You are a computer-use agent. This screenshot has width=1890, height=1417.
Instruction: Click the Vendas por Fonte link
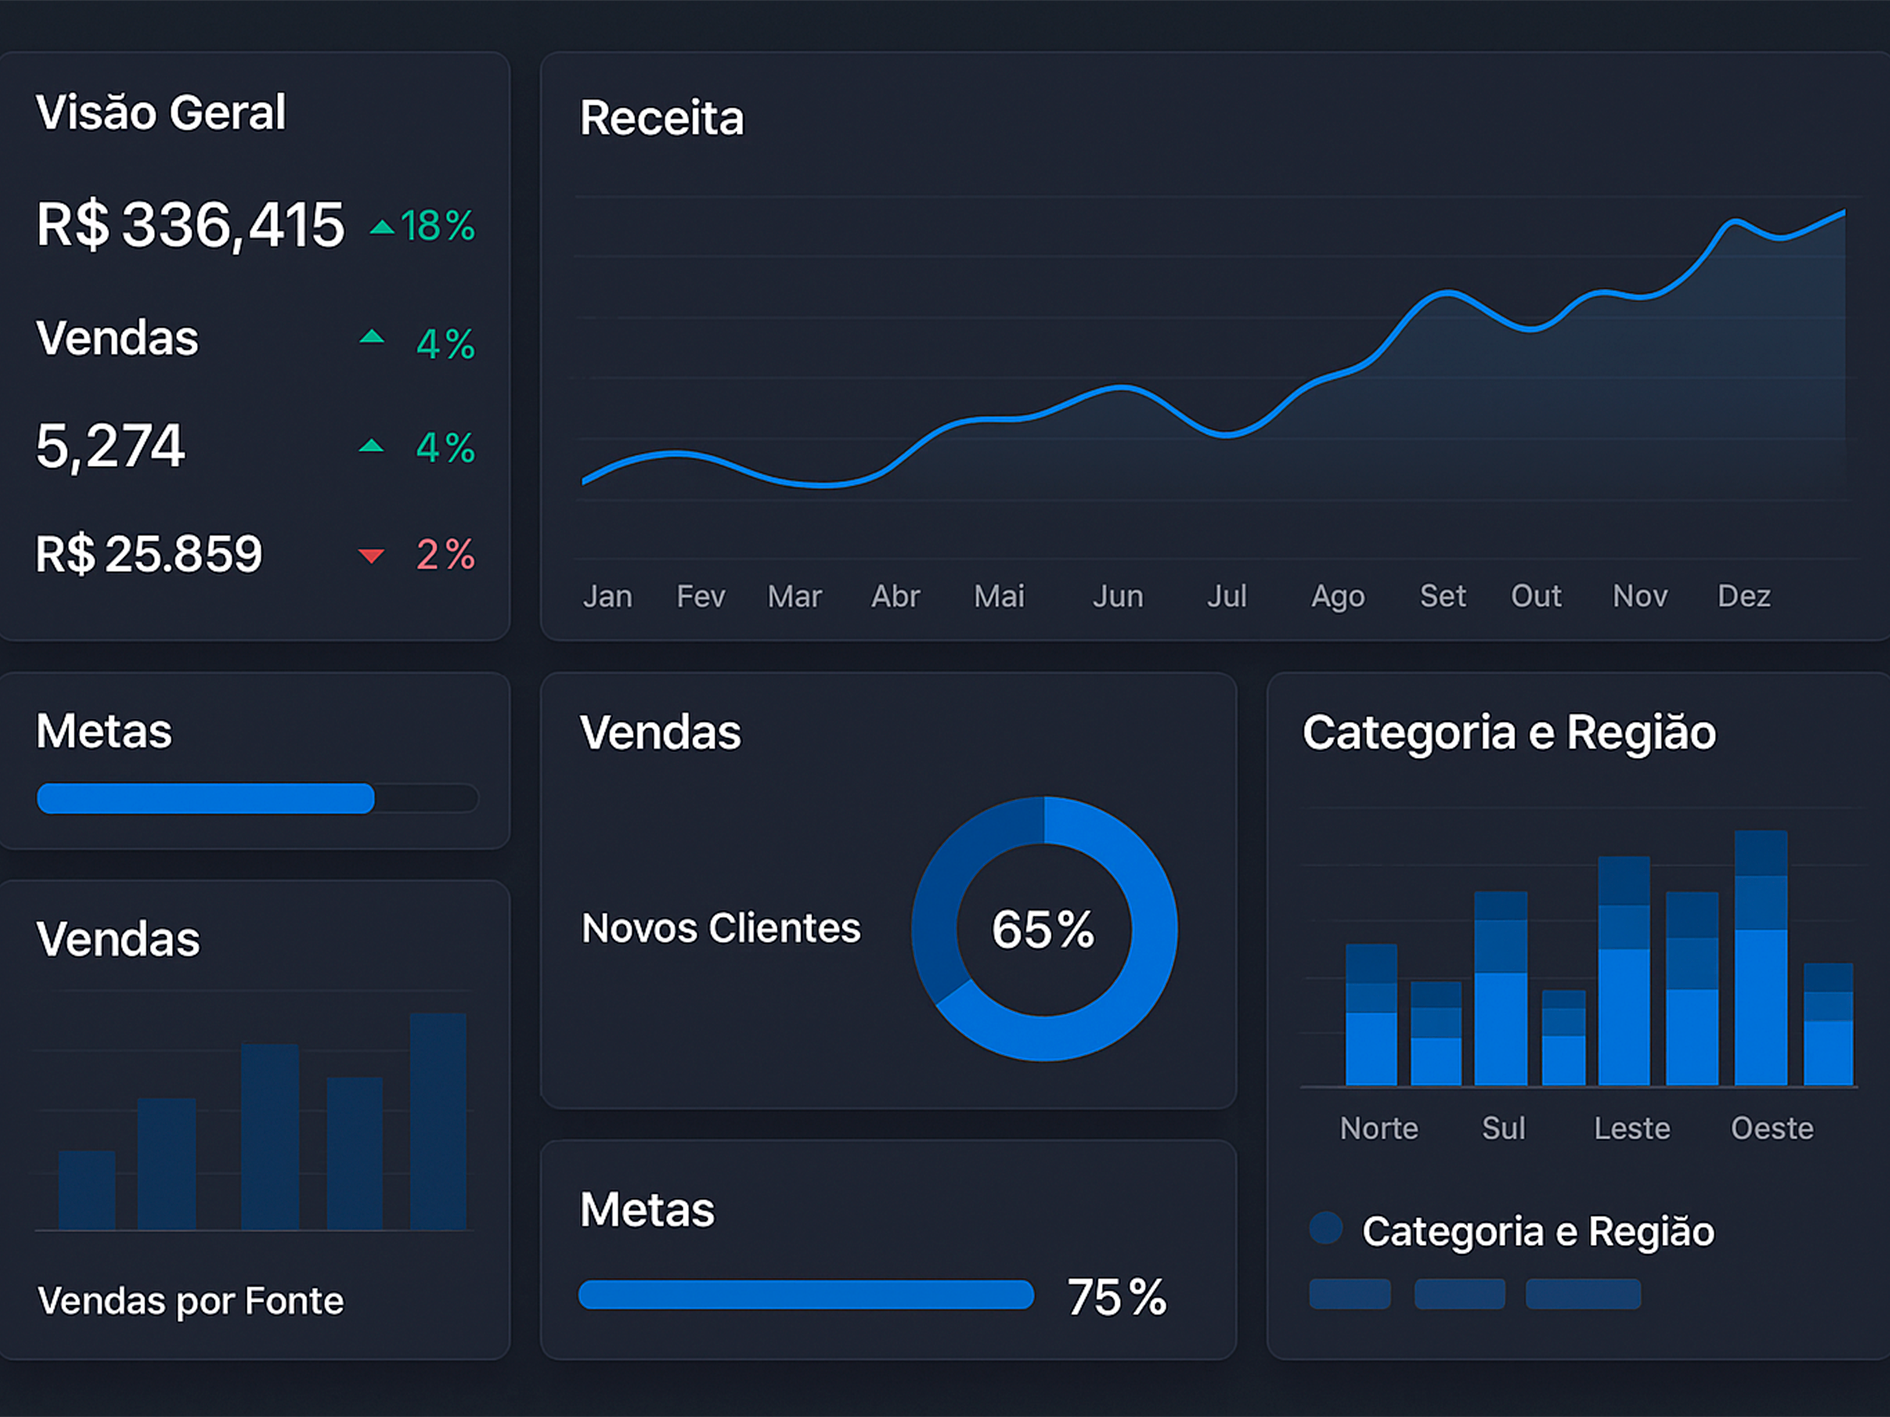(x=190, y=1300)
